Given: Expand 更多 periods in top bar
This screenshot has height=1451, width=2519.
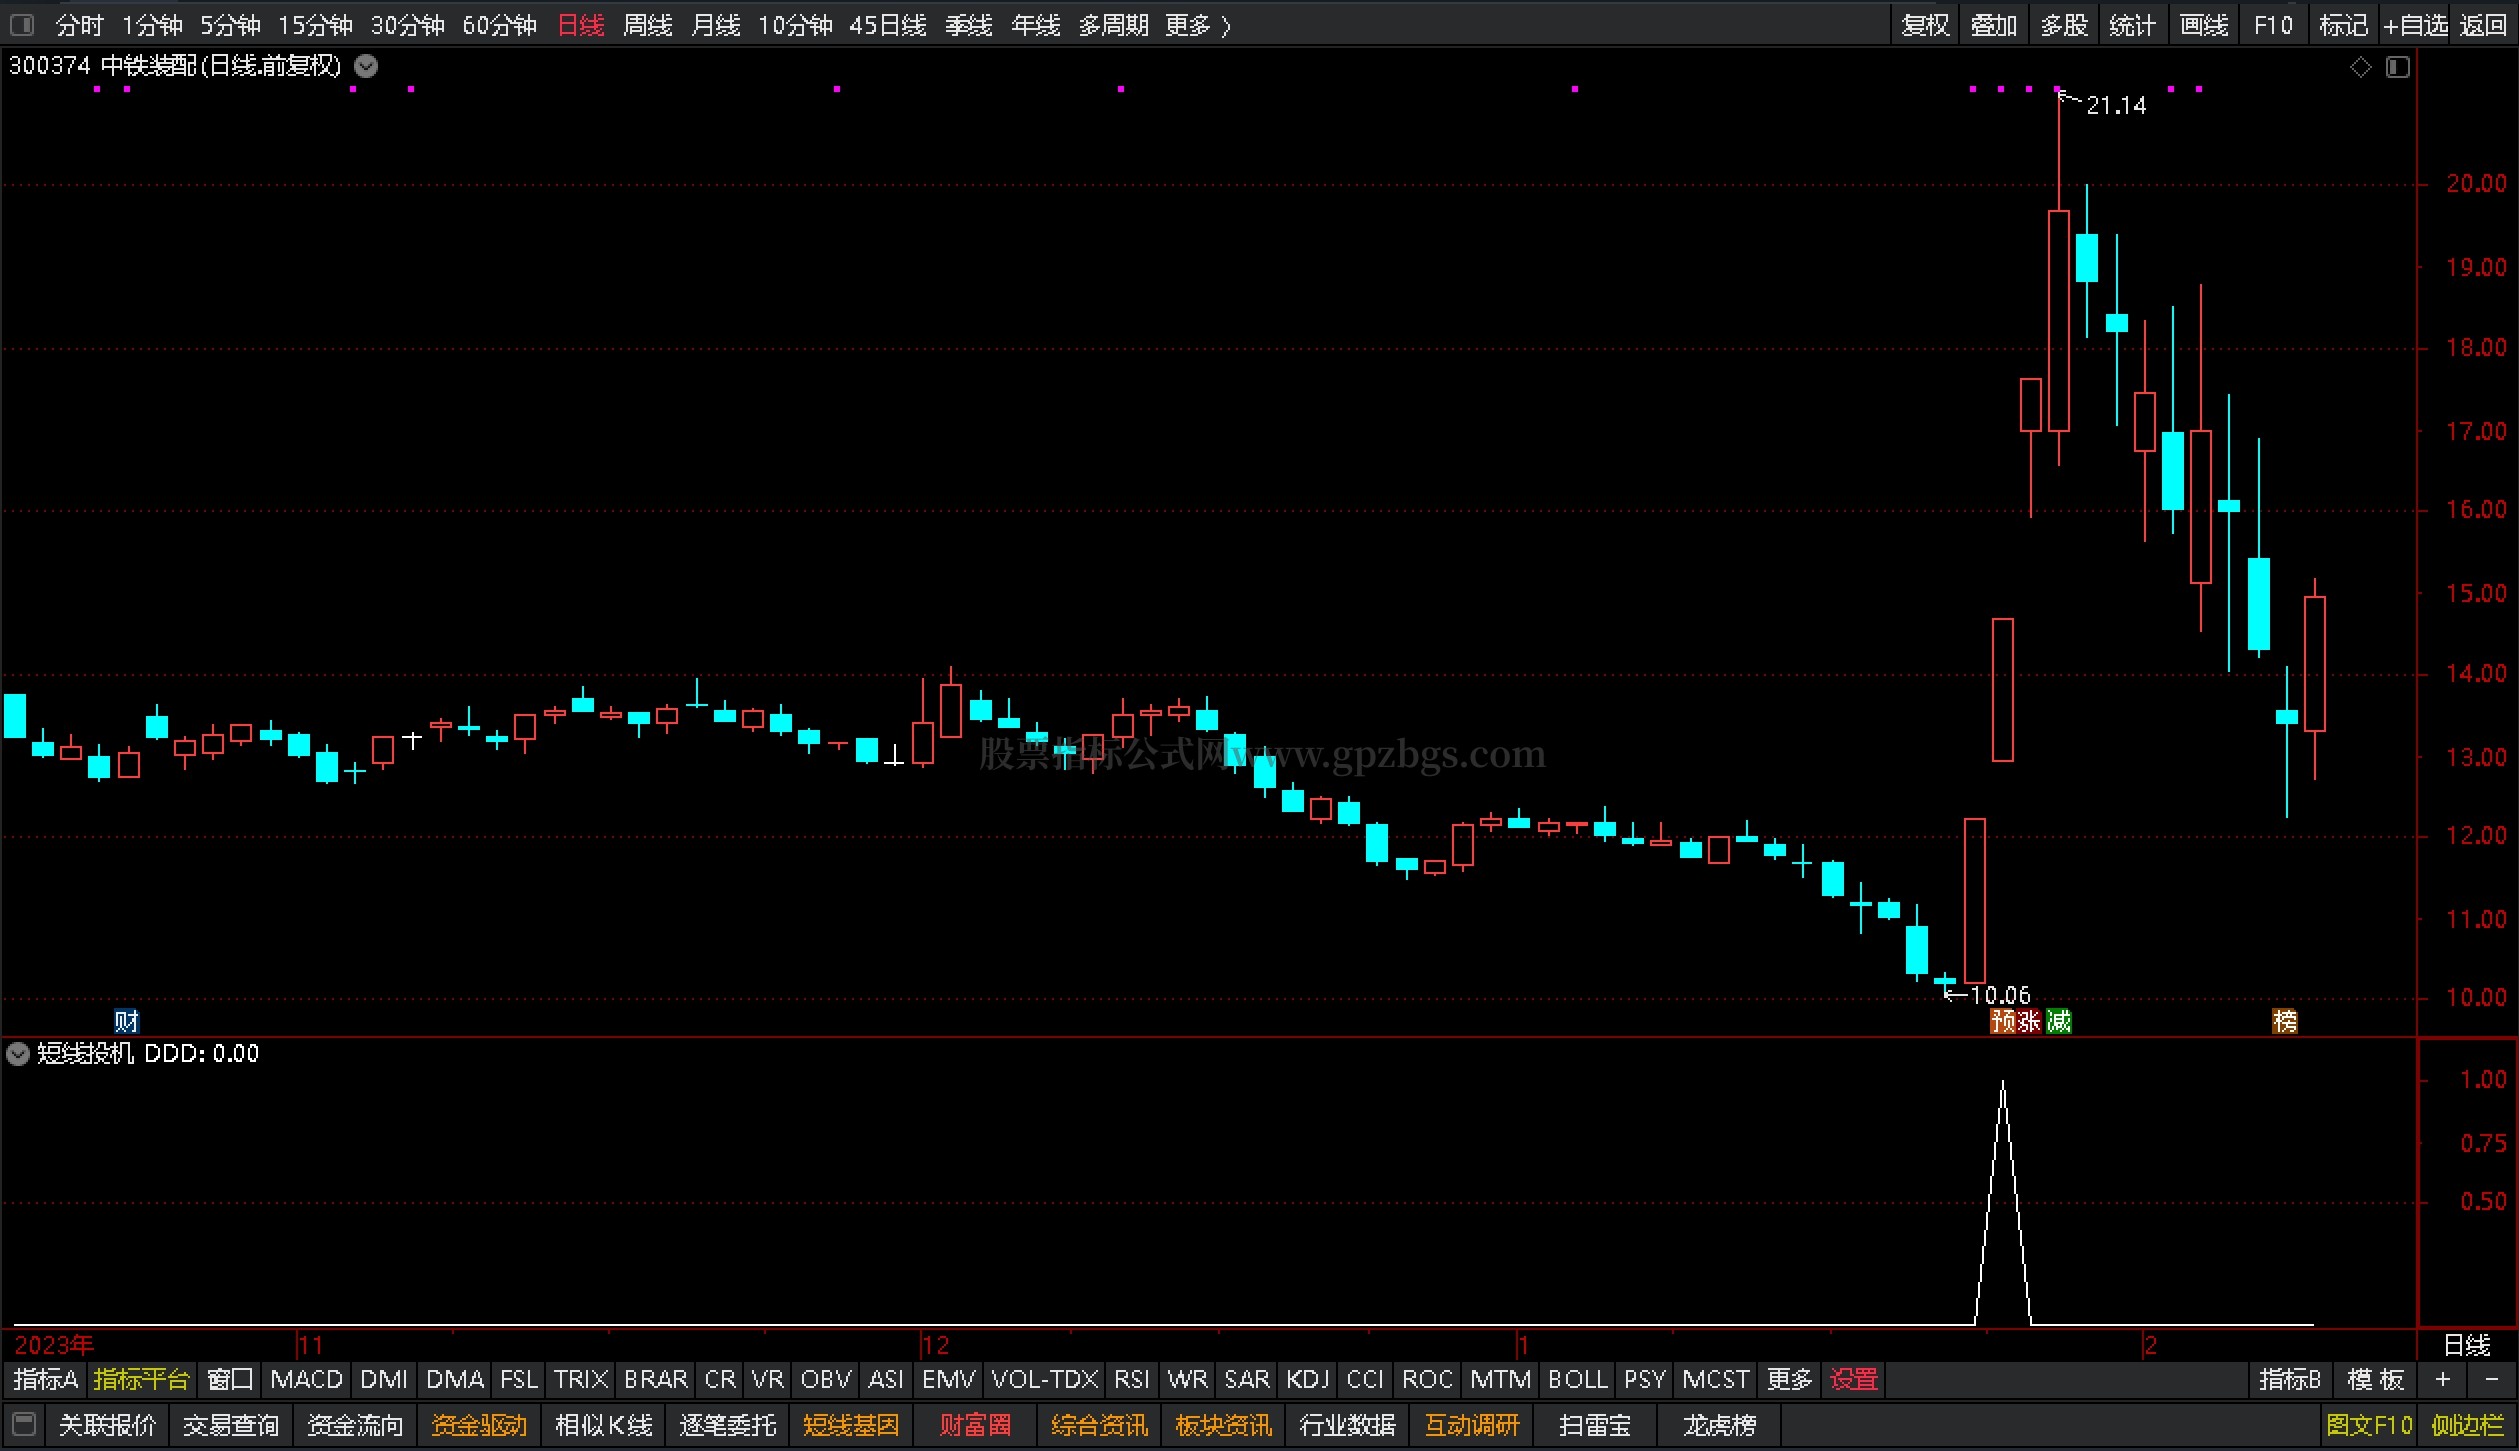Looking at the screenshot, I should [x=1197, y=25].
